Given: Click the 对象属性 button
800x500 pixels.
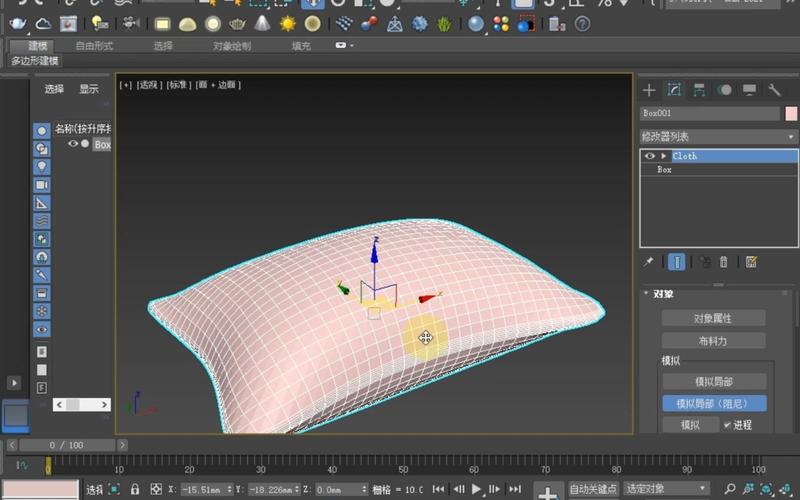Looking at the screenshot, I should 713,318.
